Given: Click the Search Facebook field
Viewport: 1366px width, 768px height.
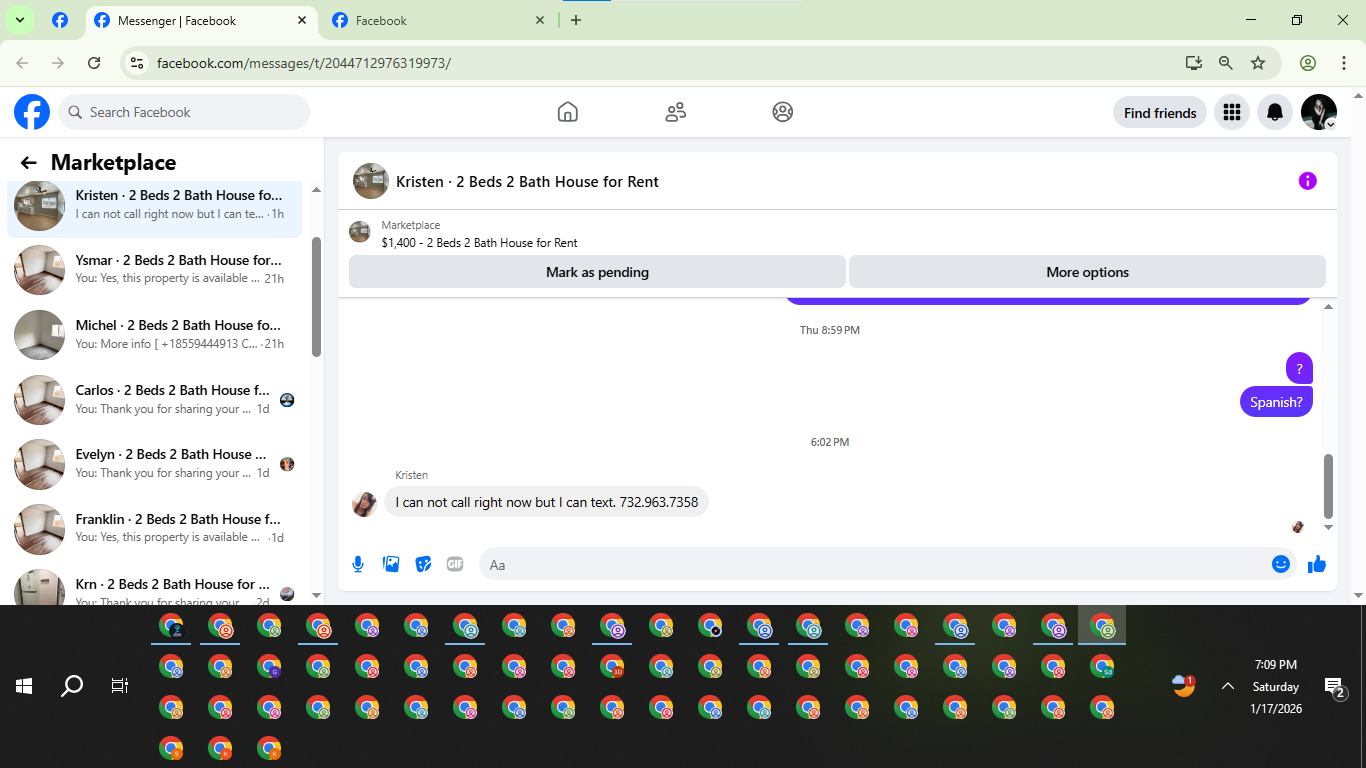Looking at the screenshot, I should (x=184, y=112).
